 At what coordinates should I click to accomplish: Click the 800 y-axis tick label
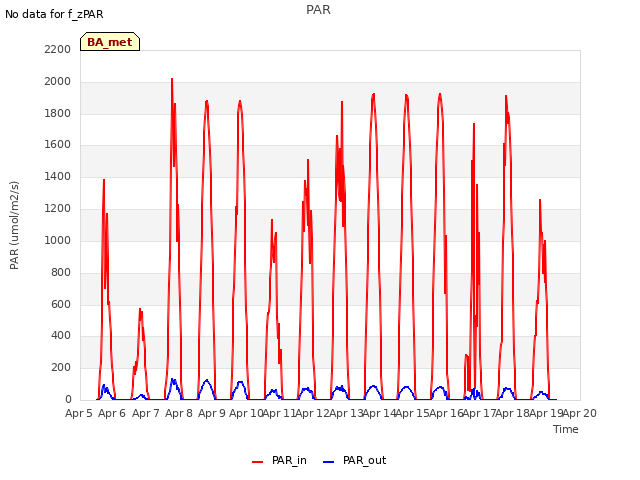[x=61, y=272]
